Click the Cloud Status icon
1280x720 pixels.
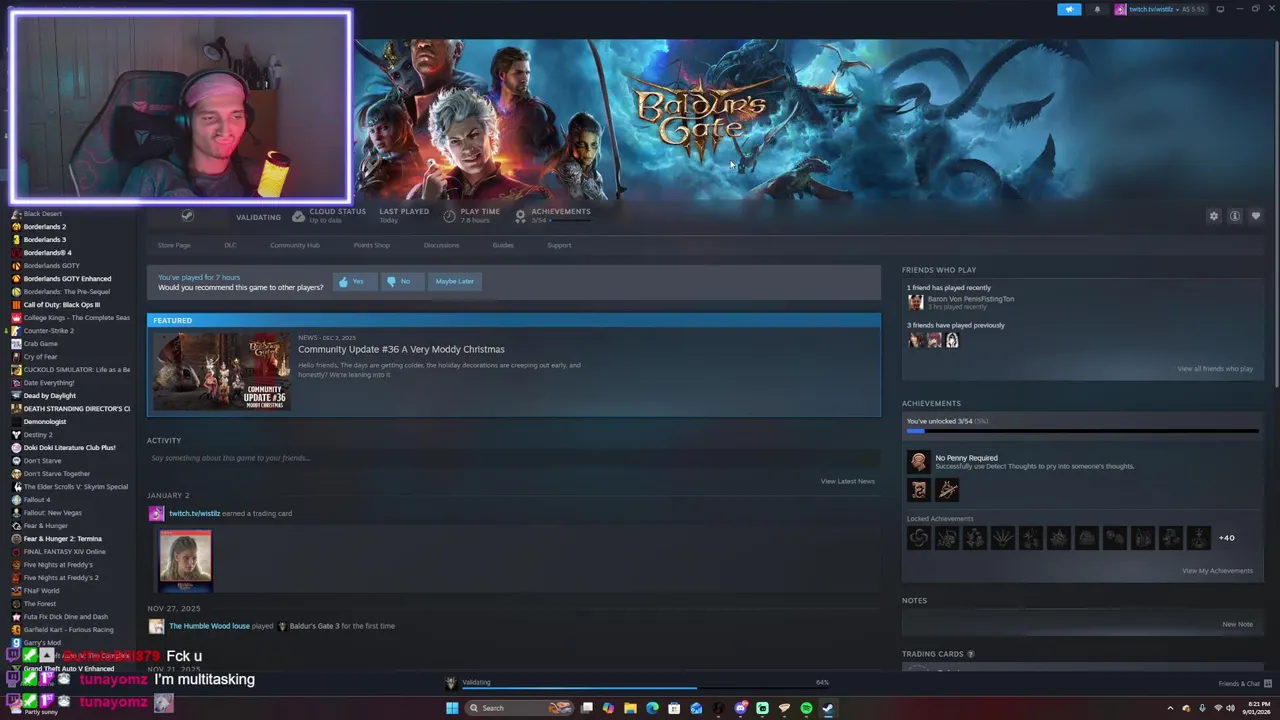point(298,216)
